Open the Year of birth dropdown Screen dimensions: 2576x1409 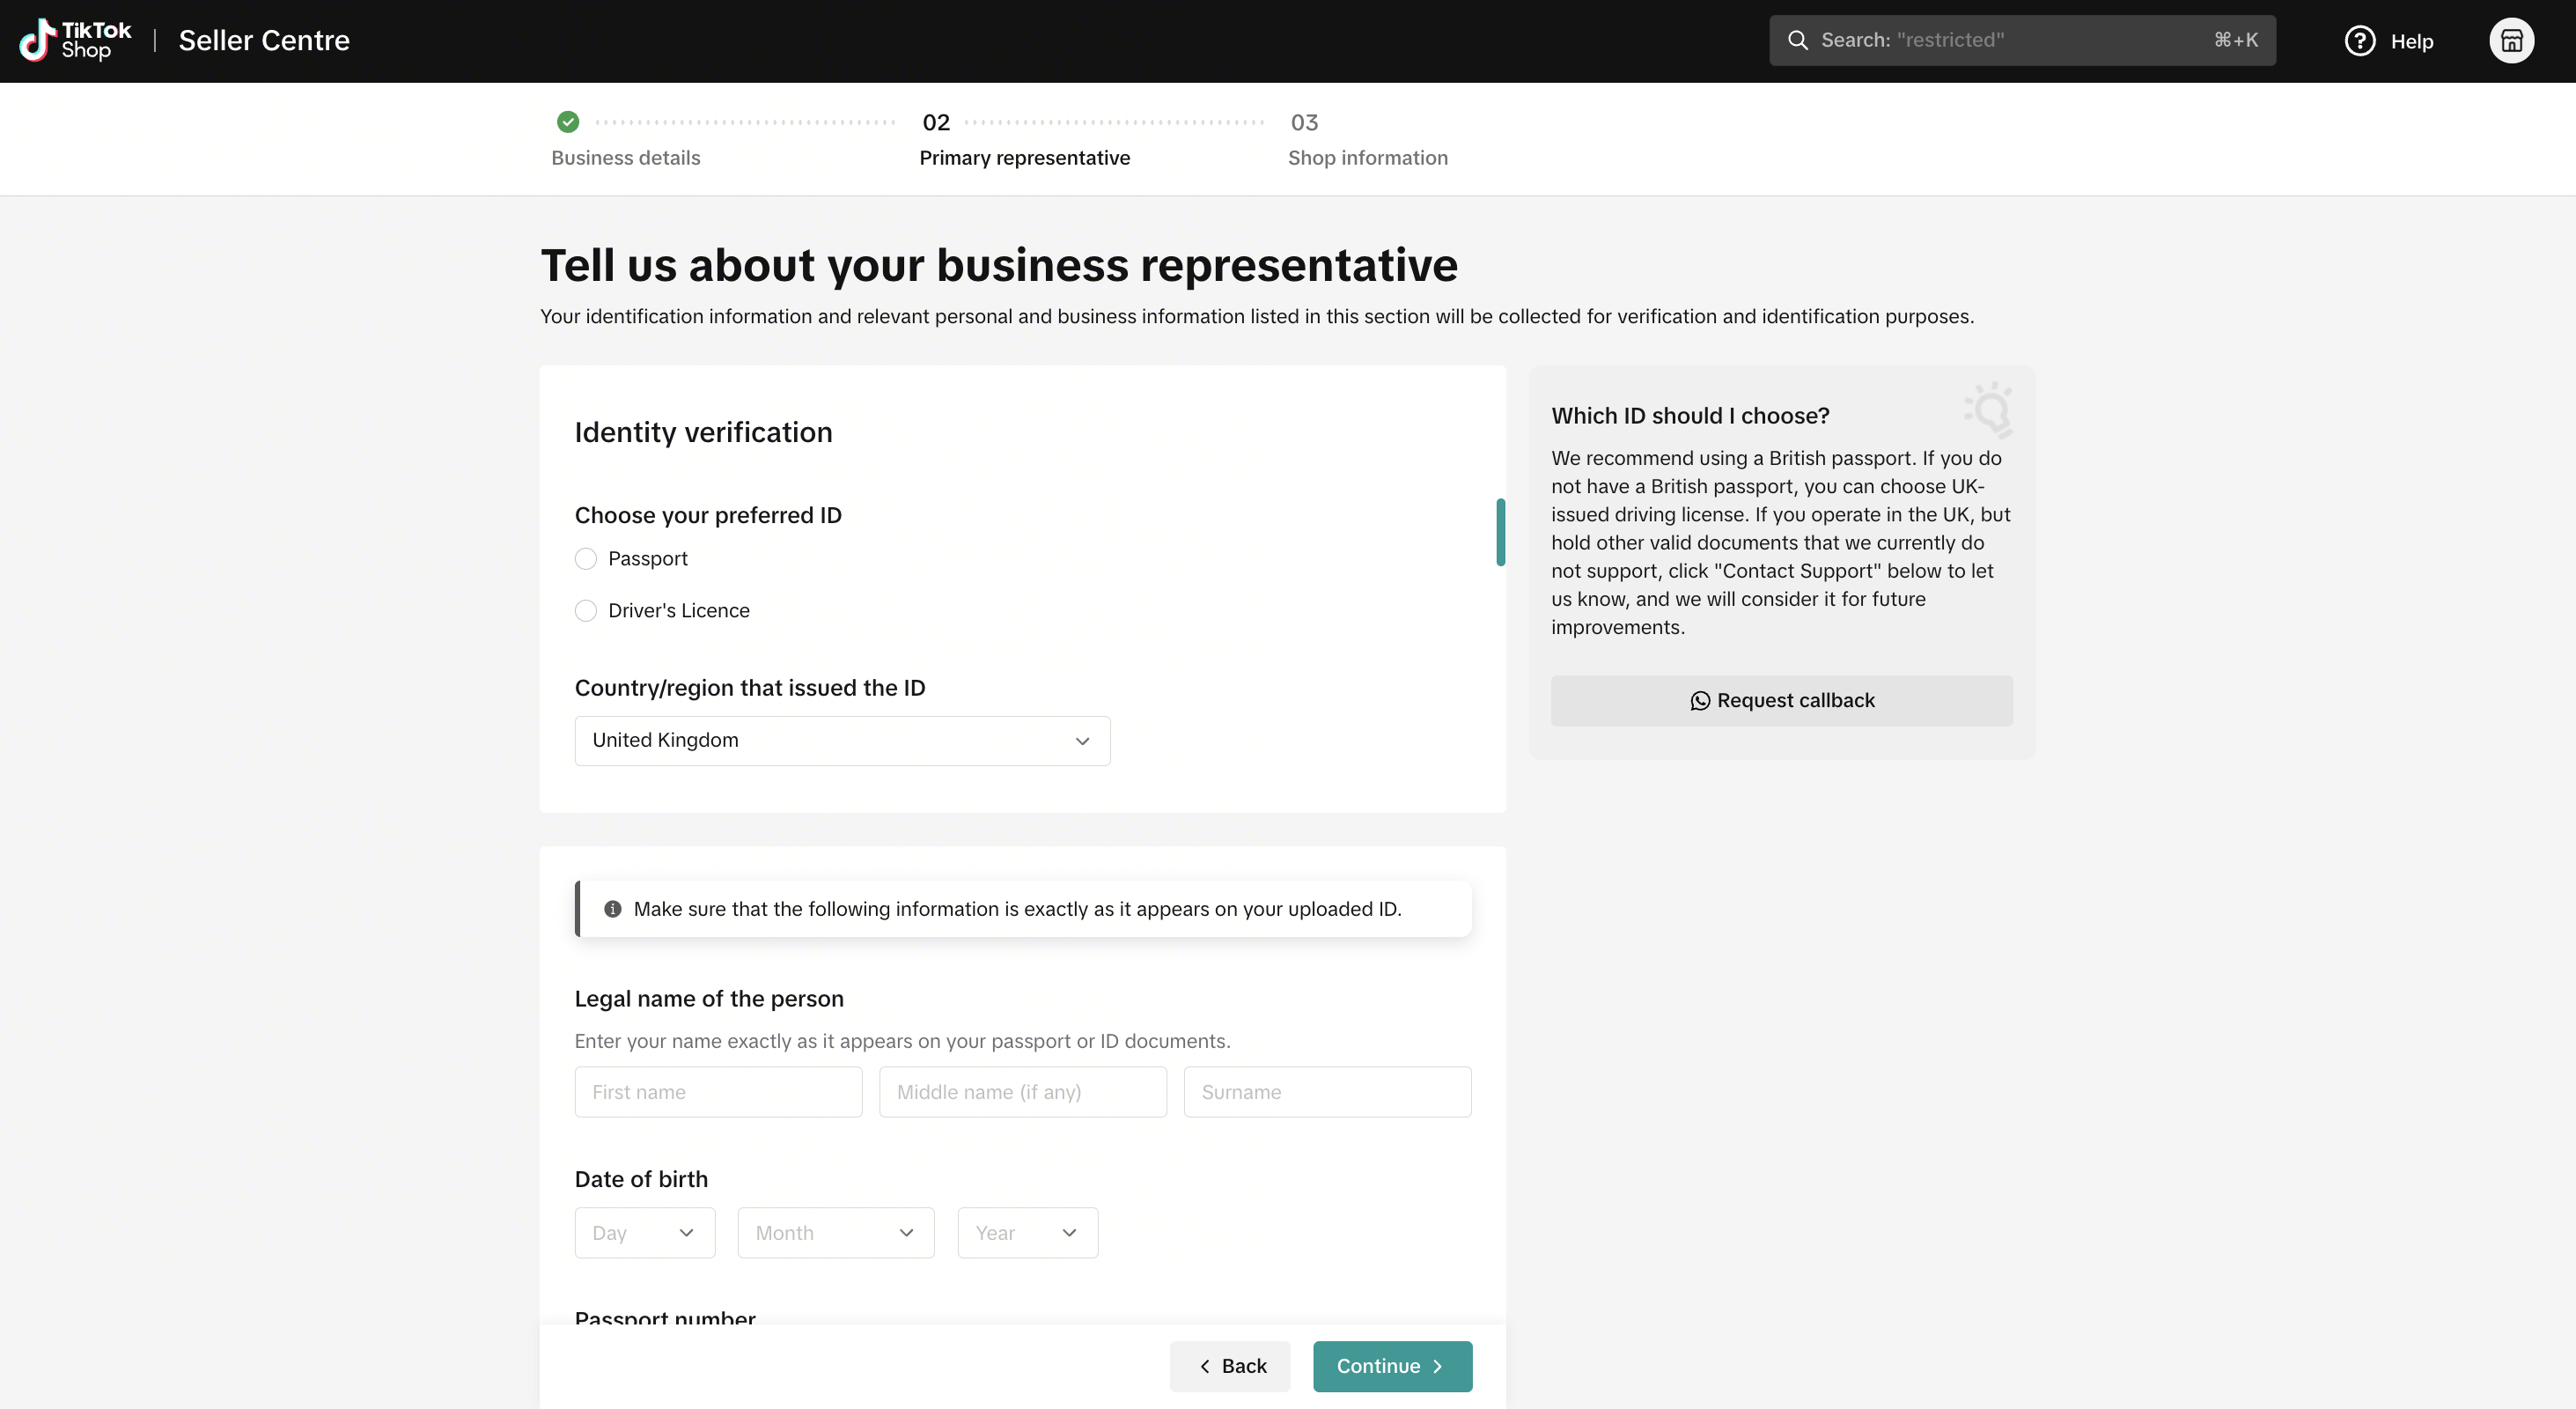coord(1027,1233)
